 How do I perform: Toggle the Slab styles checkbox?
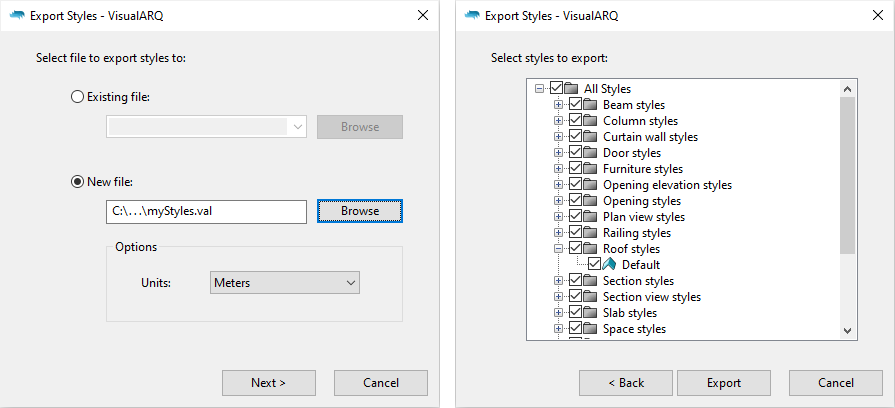575,312
